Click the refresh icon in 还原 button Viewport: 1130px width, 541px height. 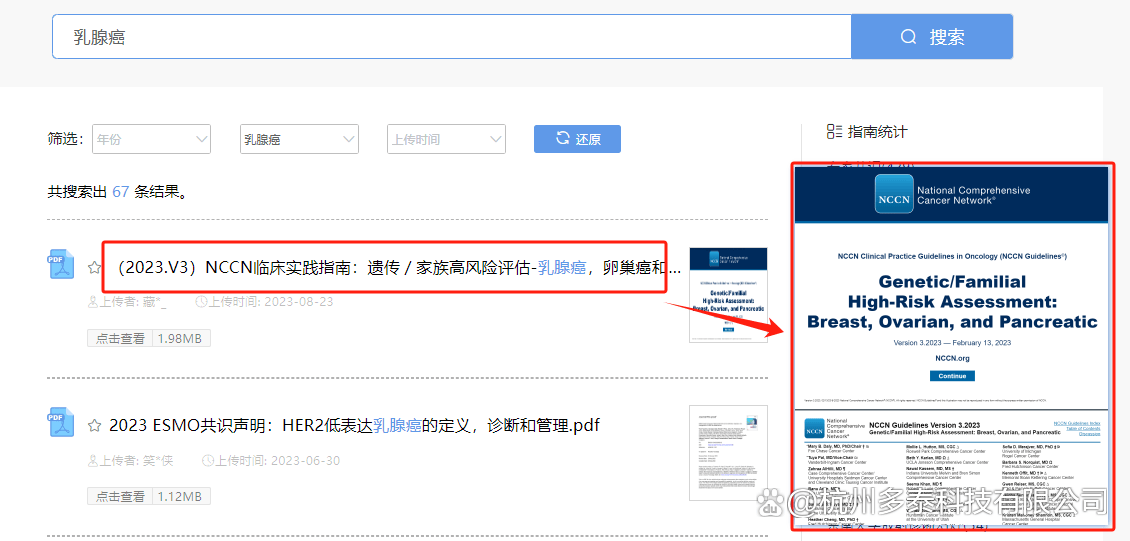pyautogui.click(x=563, y=138)
